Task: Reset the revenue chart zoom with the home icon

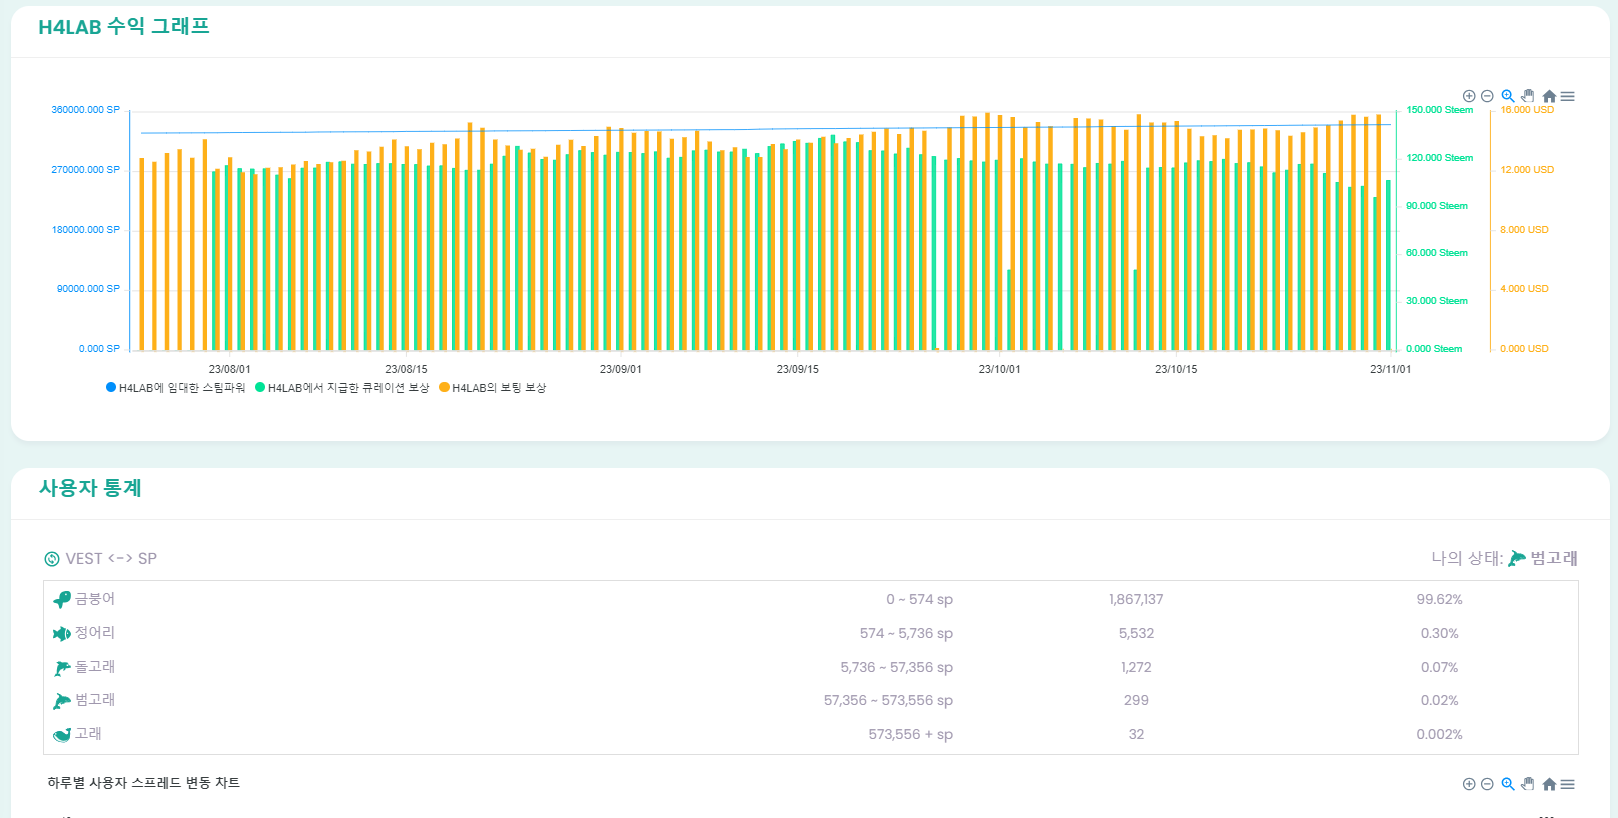Action: click(1549, 96)
